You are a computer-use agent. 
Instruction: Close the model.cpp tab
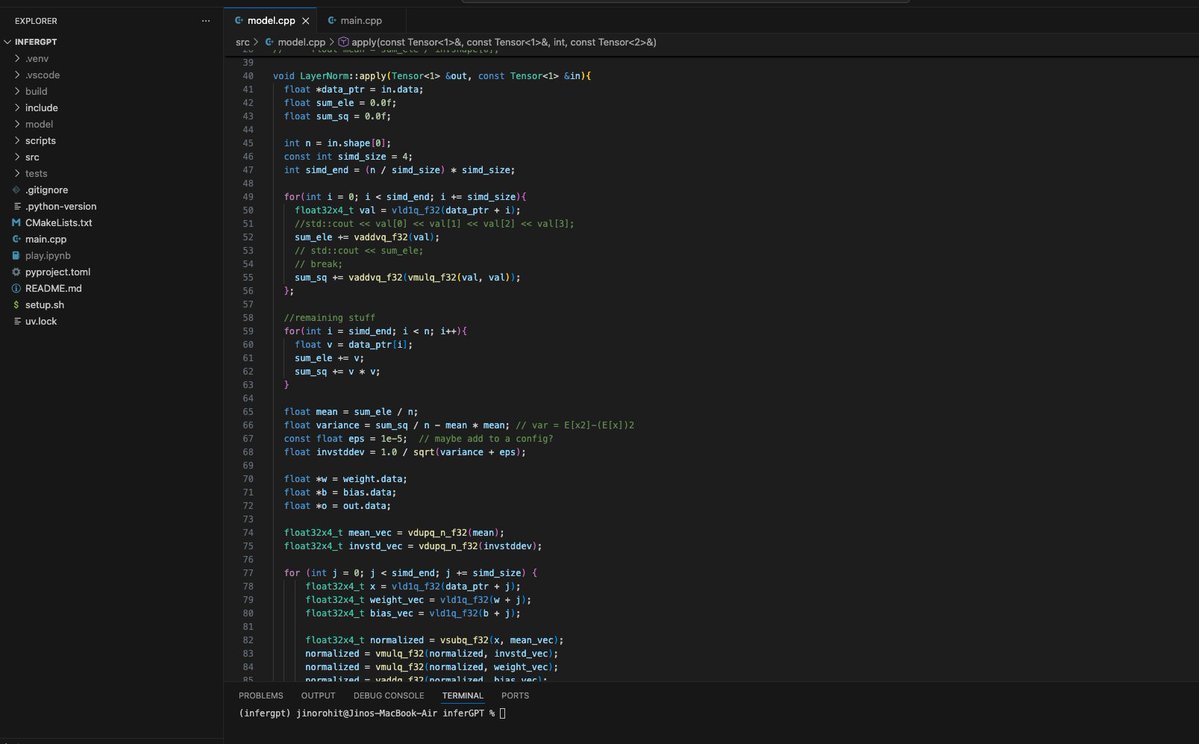pos(305,21)
